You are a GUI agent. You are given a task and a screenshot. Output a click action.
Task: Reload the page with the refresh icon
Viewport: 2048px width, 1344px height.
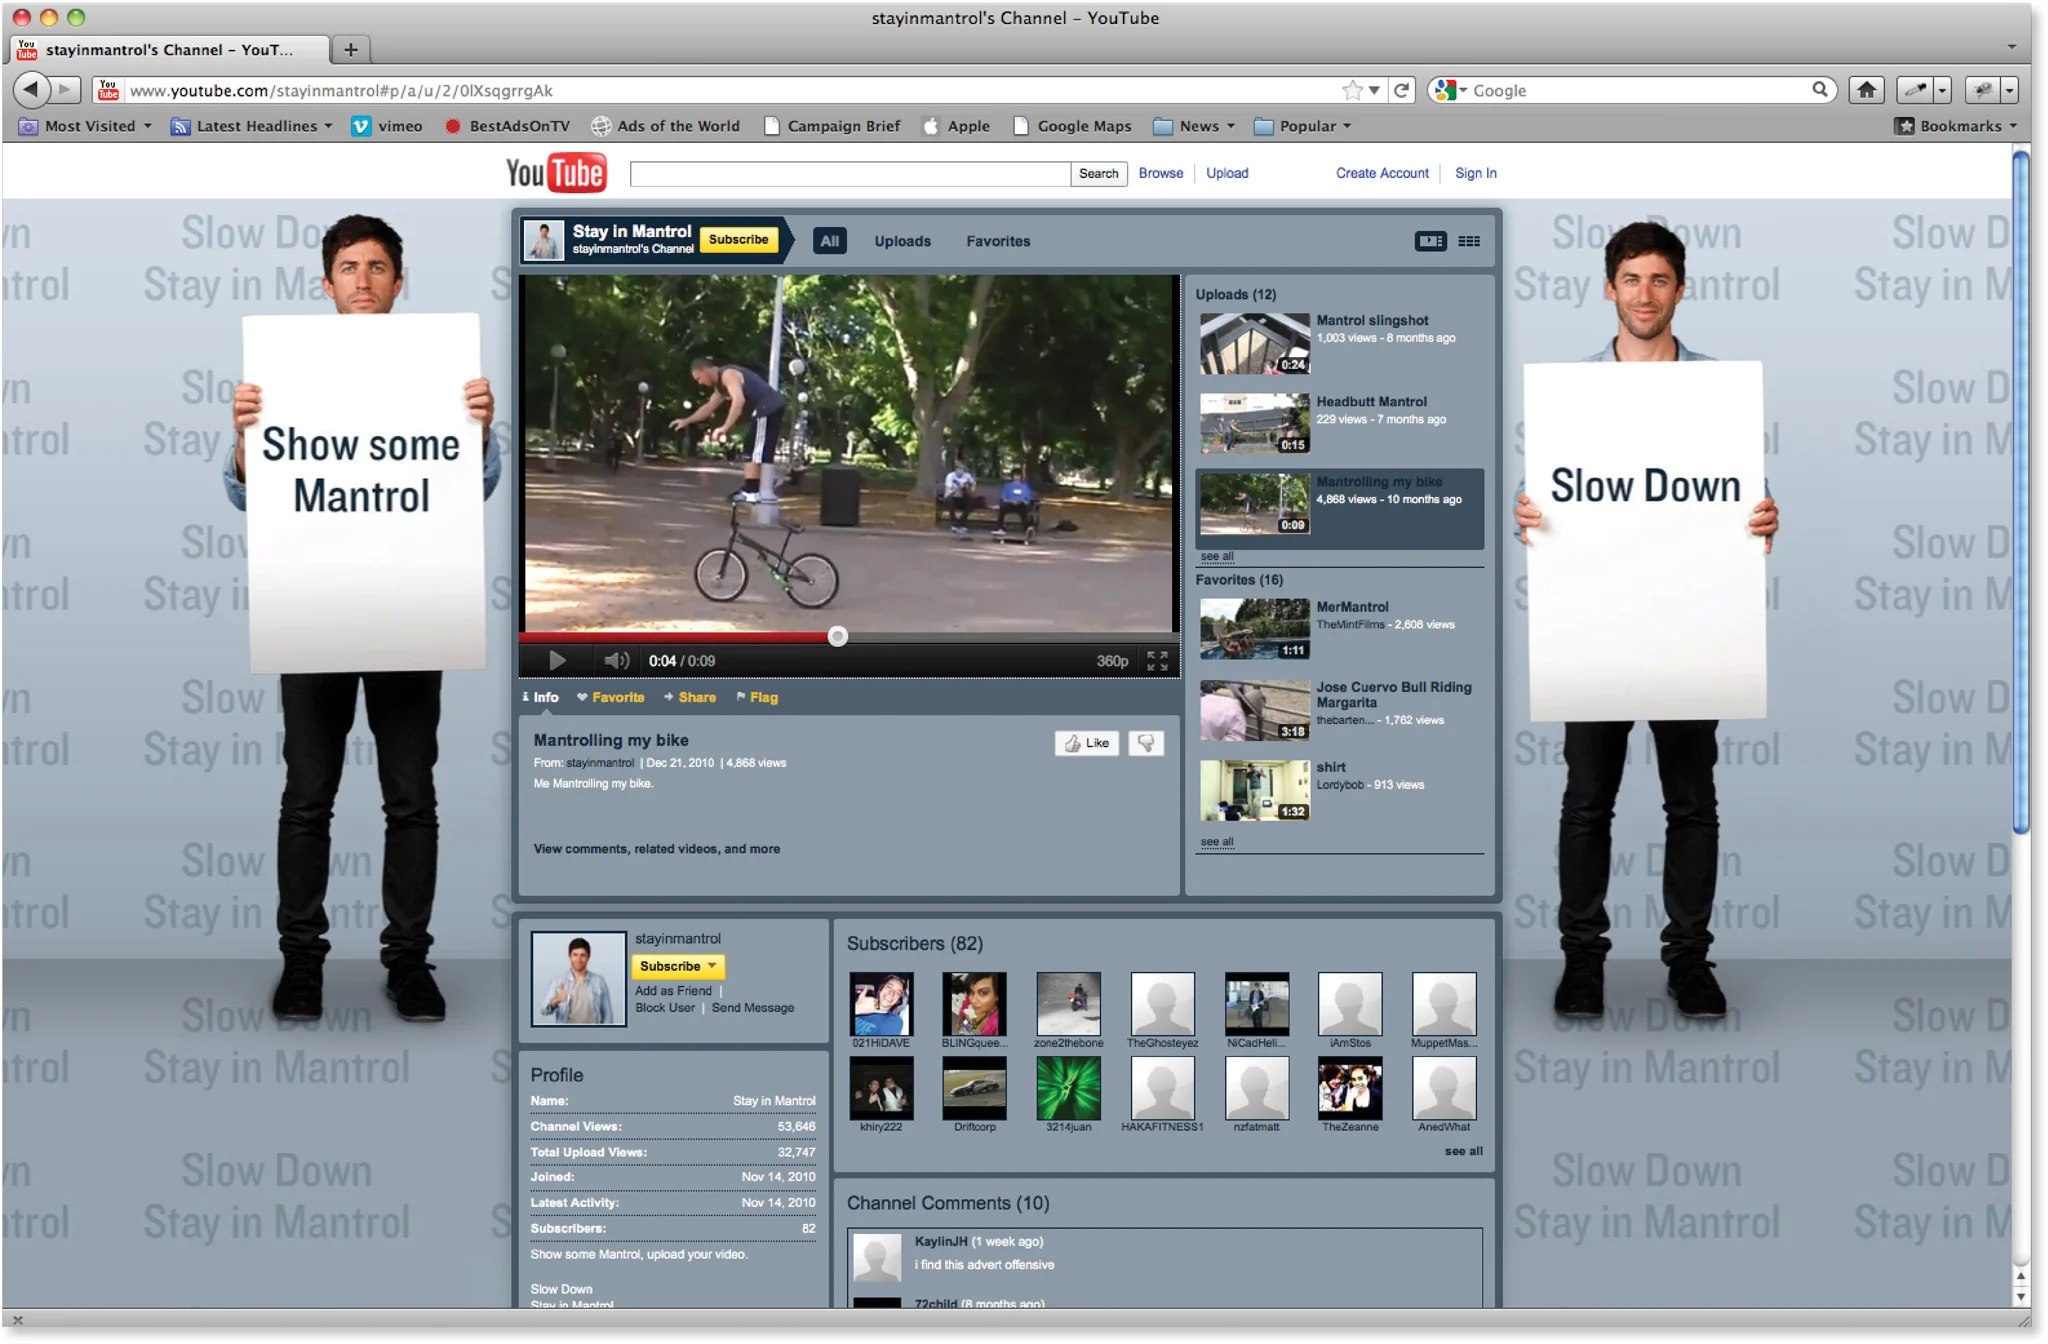click(x=1401, y=90)
